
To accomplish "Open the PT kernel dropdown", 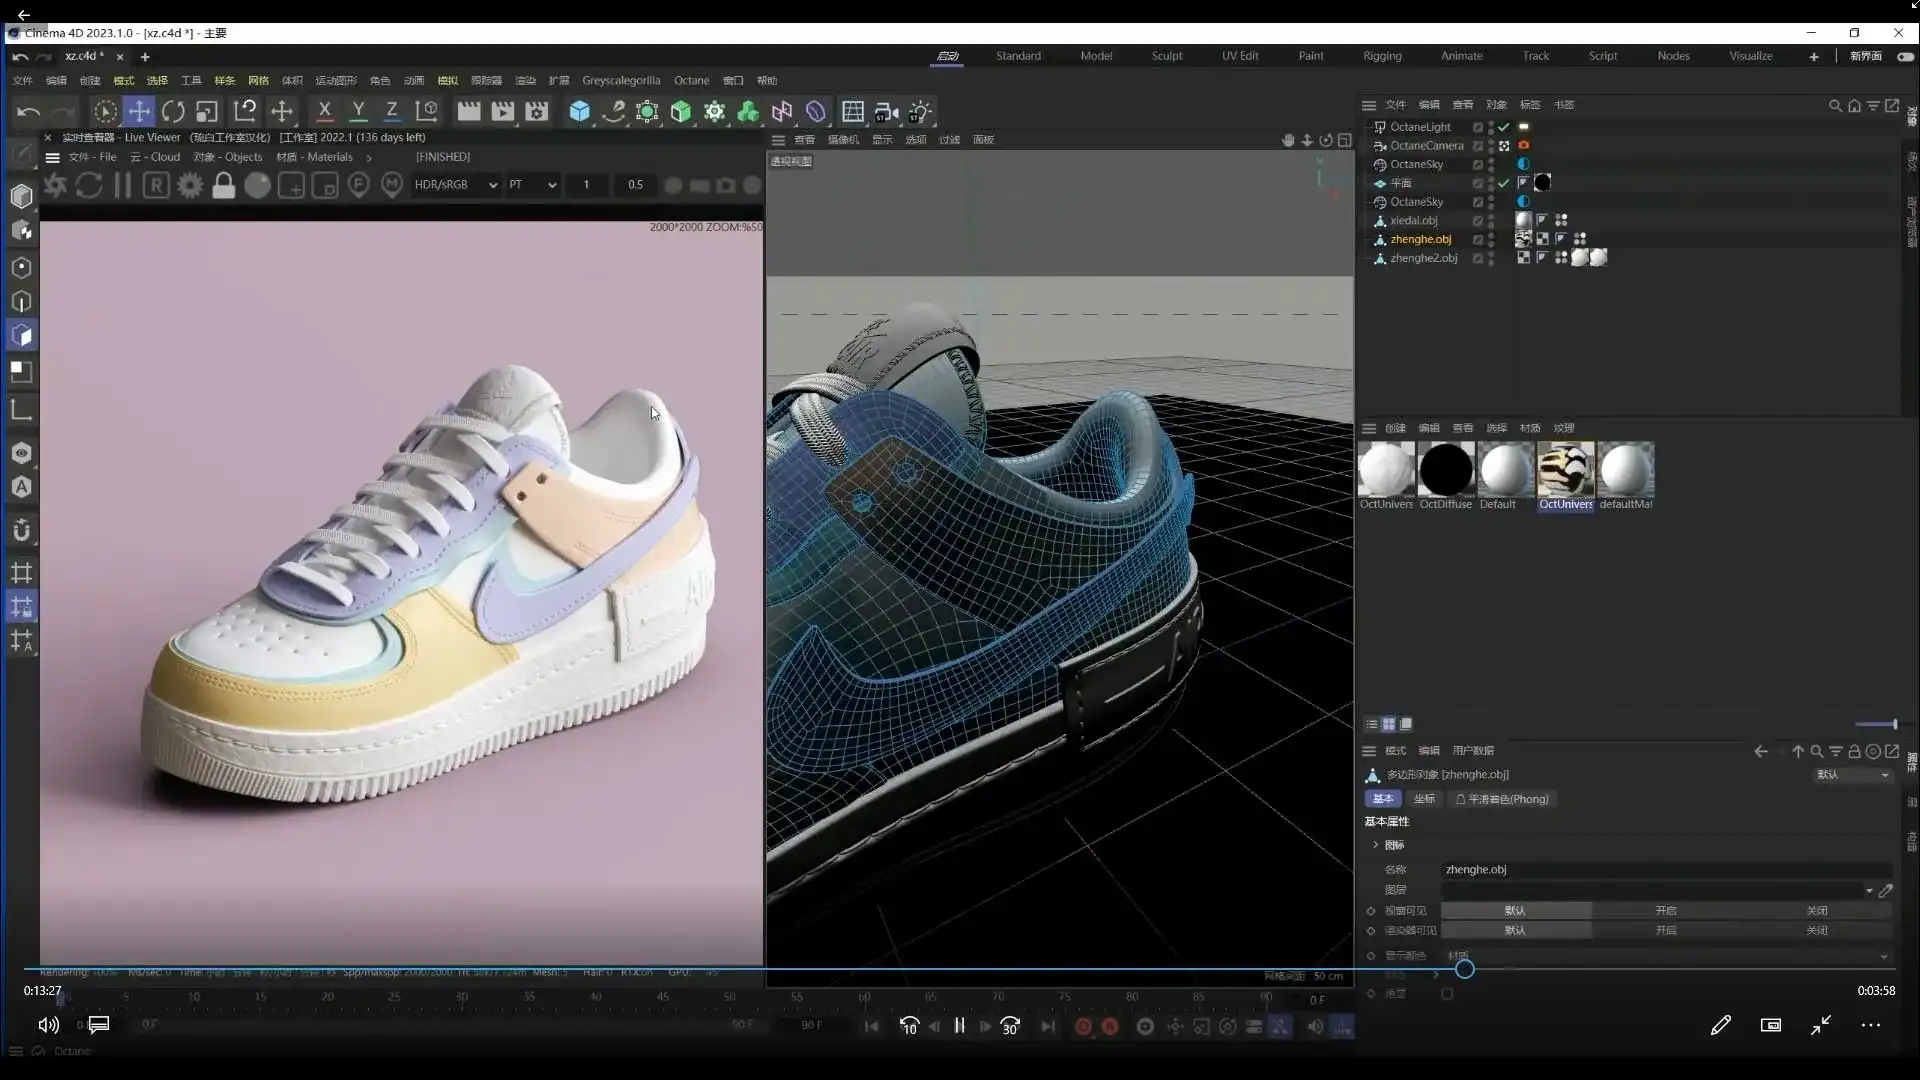I will 532,185.
